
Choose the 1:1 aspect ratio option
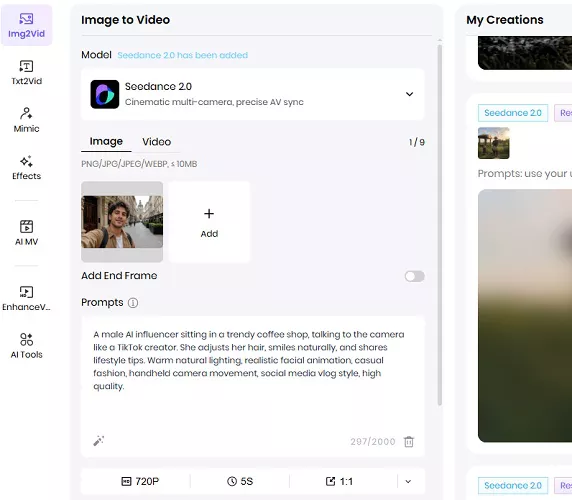pyautogui.click(x=339, y=481)
